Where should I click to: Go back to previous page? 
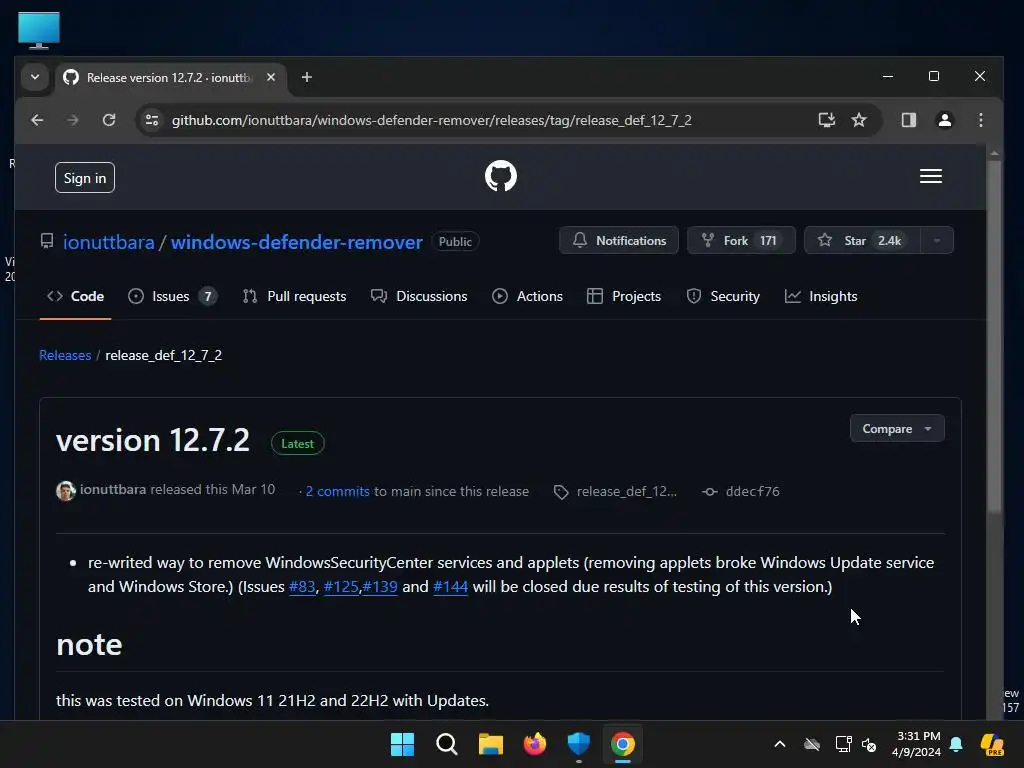click(x=37, y=120)
